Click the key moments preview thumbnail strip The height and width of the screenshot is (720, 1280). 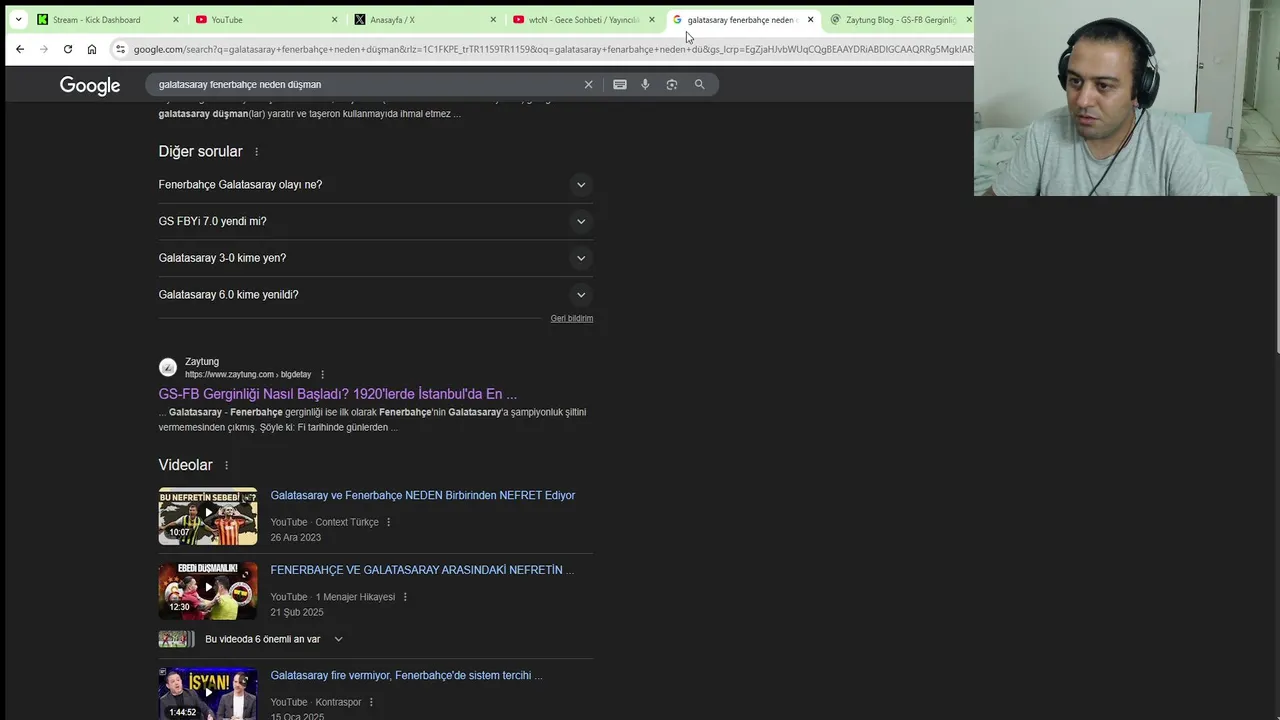click(176, 639)
